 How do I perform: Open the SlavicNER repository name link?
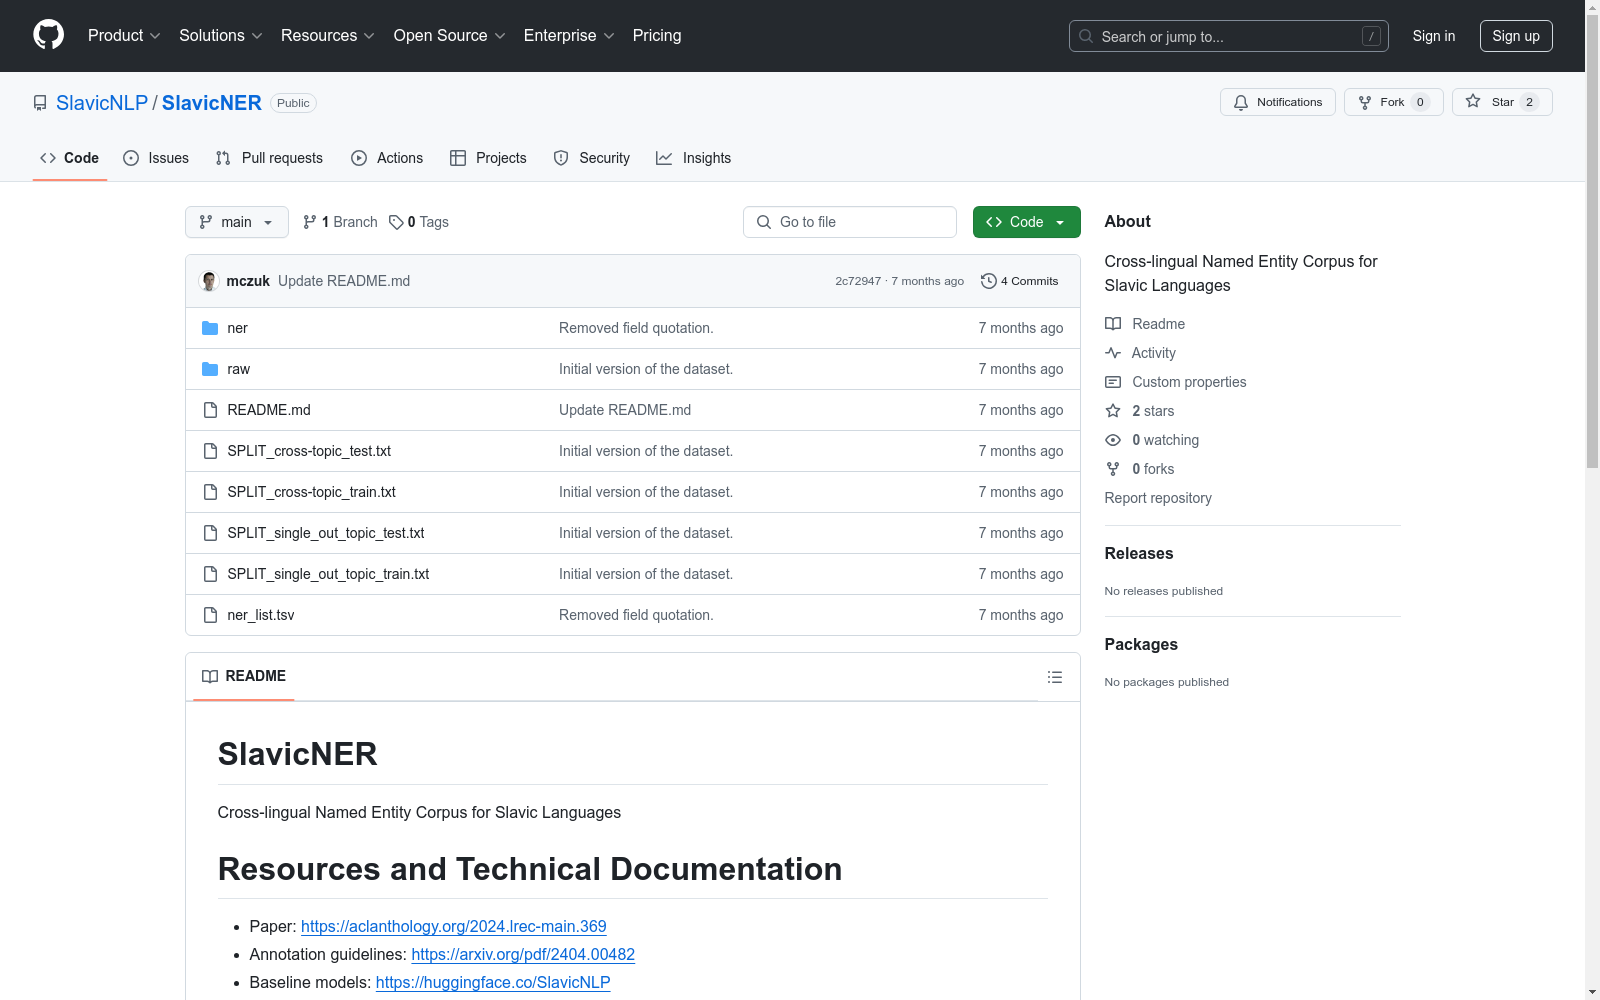[212, 103]
